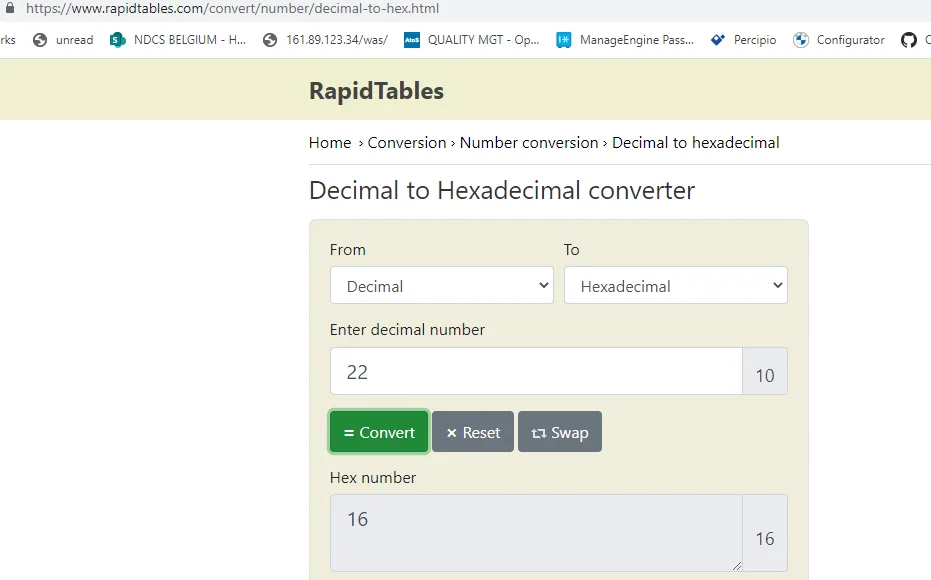Viewport: 931px width, 580px height.
Task: Open the QUALITY MGT Atos bookmark
Action: (471, 40)
